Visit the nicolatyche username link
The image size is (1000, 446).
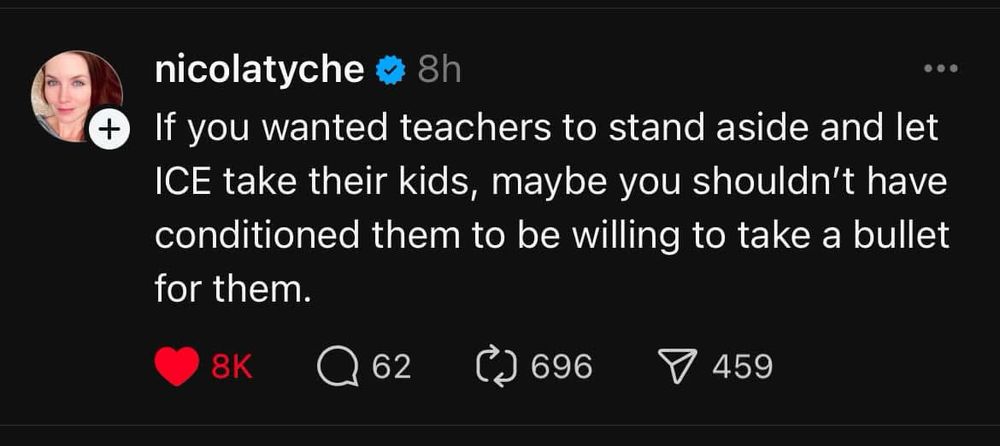(x=260, y=70)
